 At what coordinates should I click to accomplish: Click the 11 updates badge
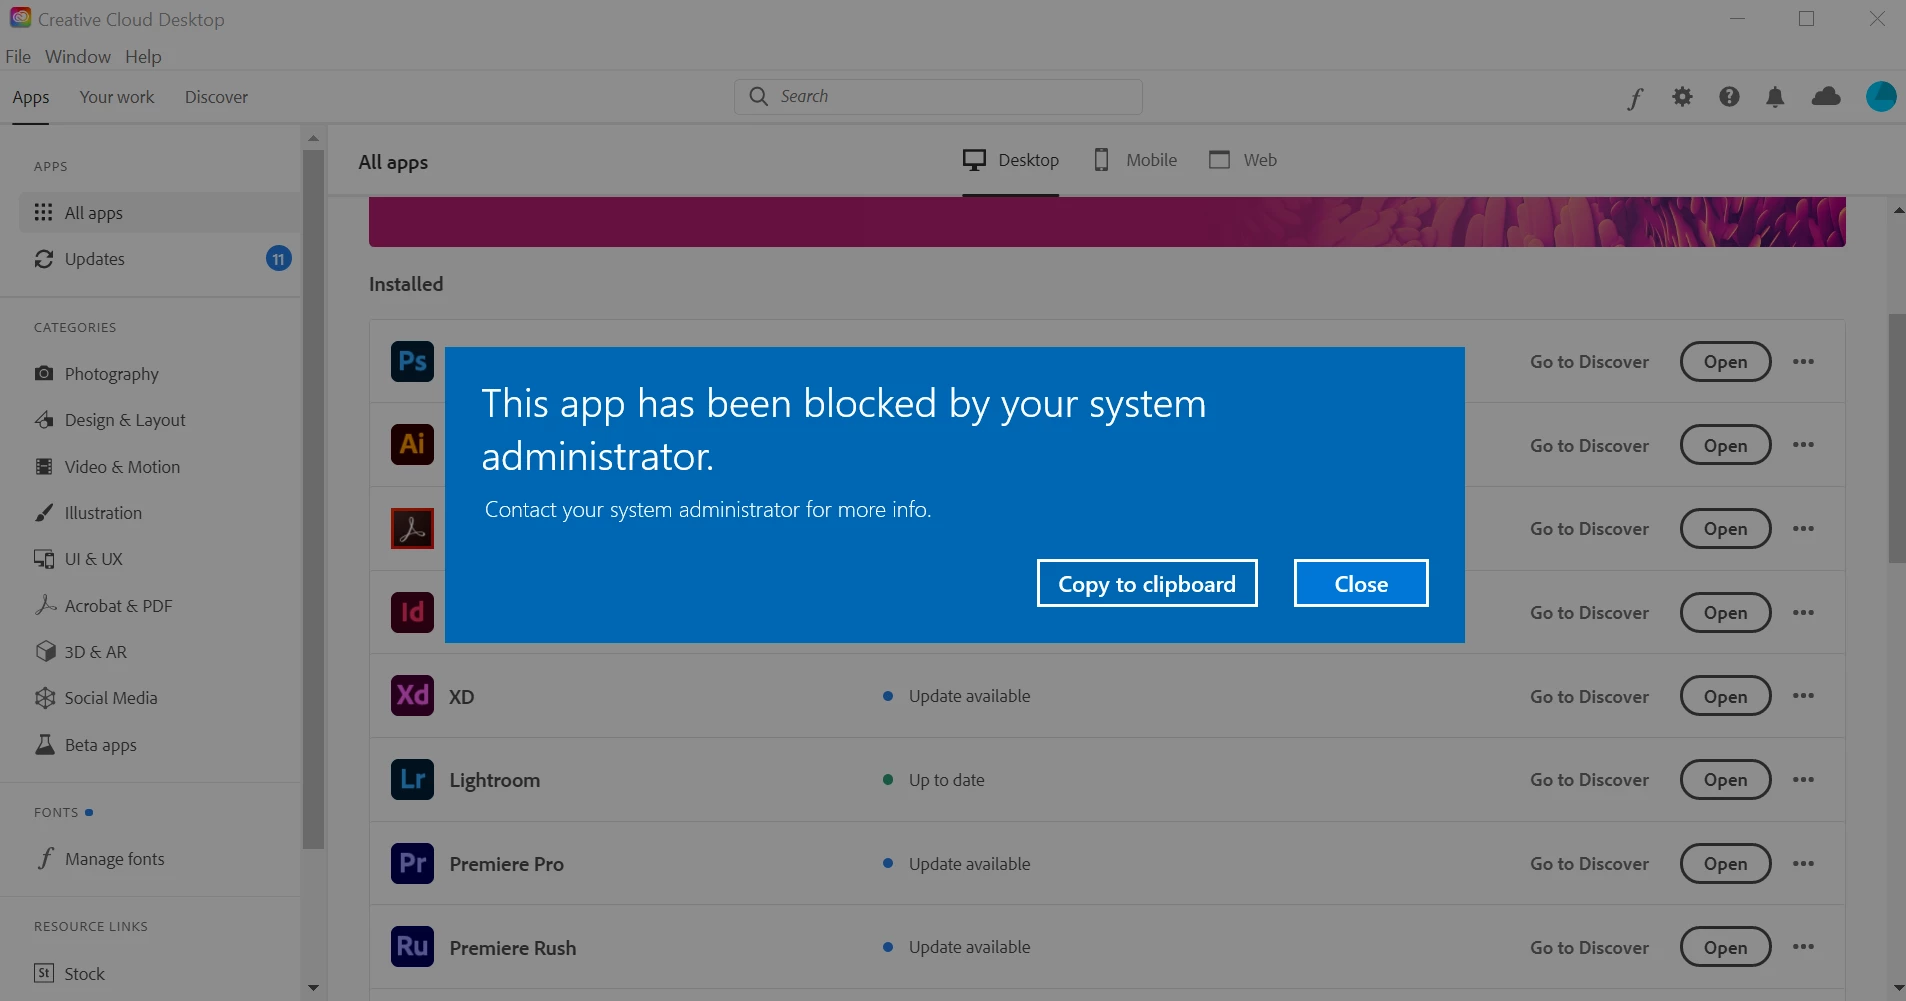pyautogui.click(x=279, y=259)
